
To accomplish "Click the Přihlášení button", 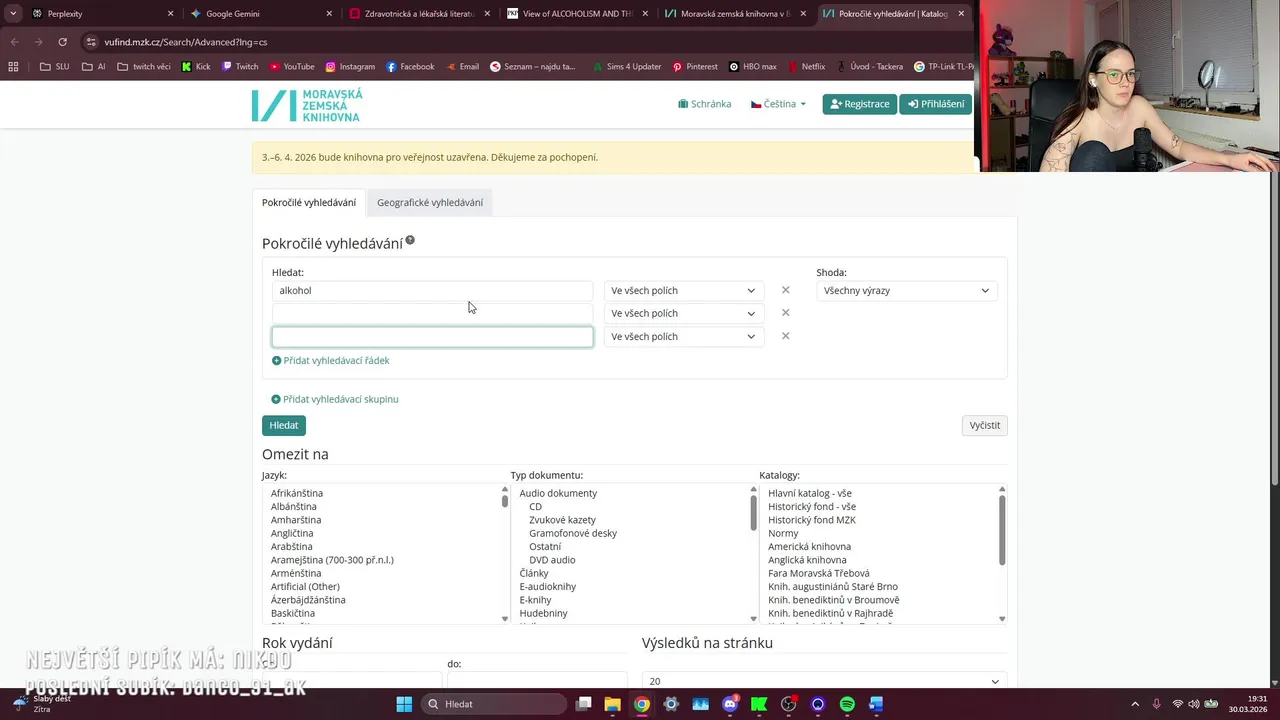I will [x=936, y=104].
